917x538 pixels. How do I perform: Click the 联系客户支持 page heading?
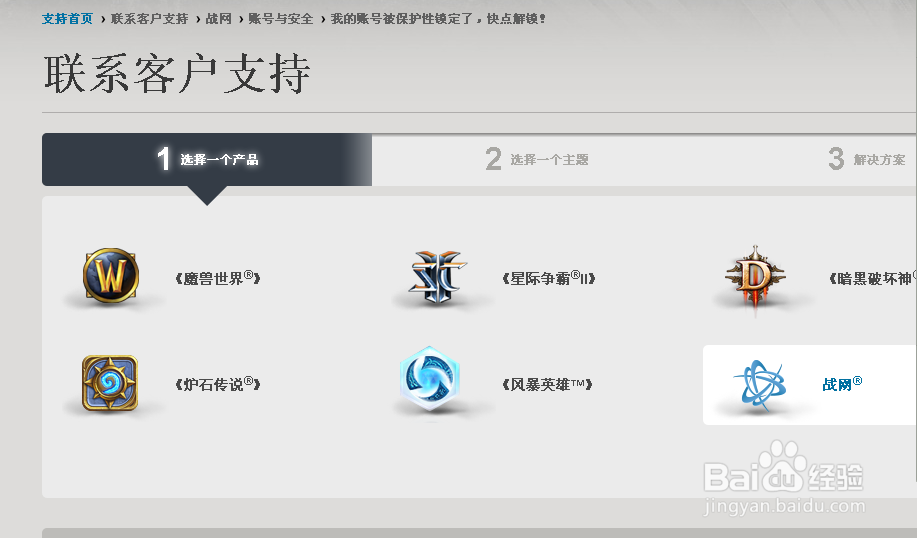[177, 74]
